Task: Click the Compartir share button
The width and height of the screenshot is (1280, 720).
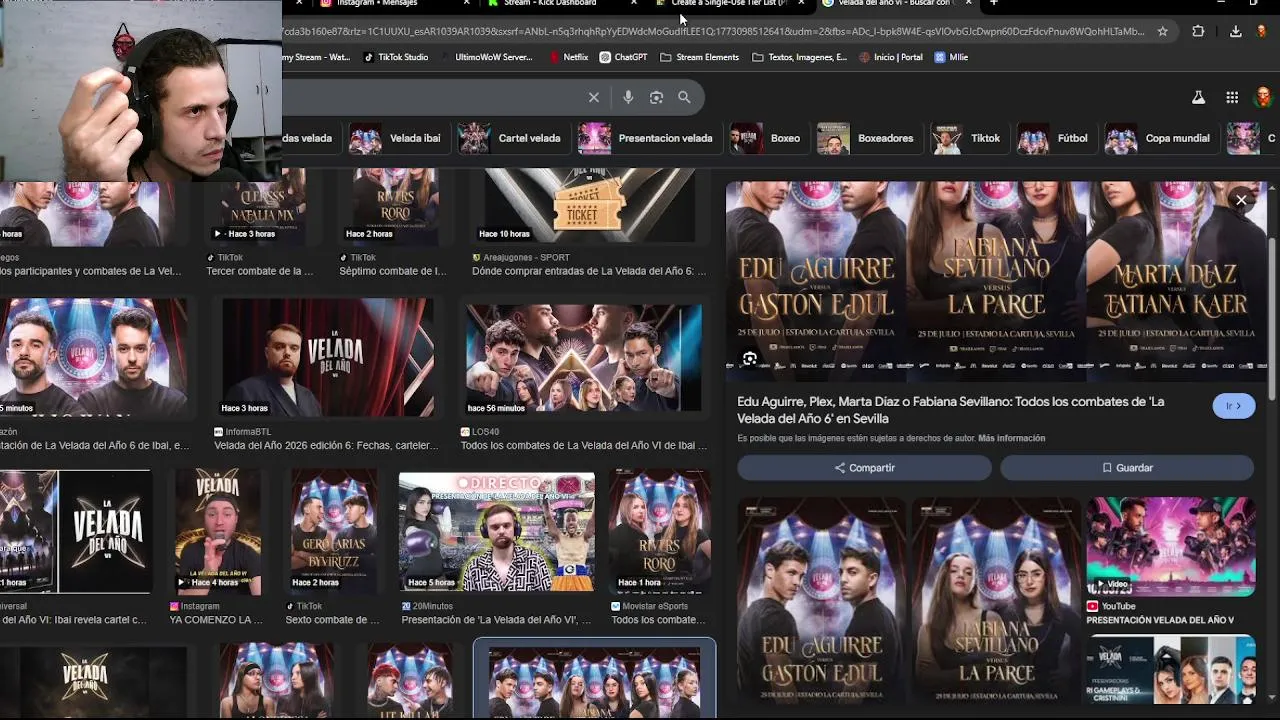Action: point(864,468)
